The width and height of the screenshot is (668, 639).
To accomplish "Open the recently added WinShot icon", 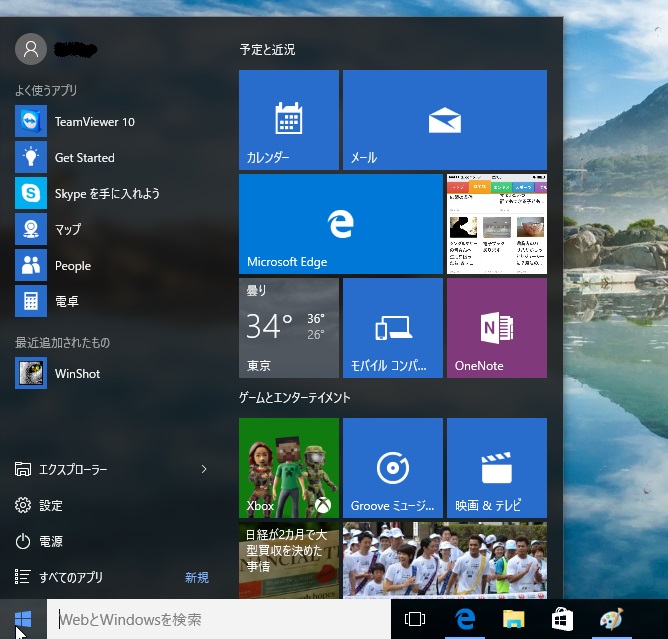I will click(x=31, y=373).
